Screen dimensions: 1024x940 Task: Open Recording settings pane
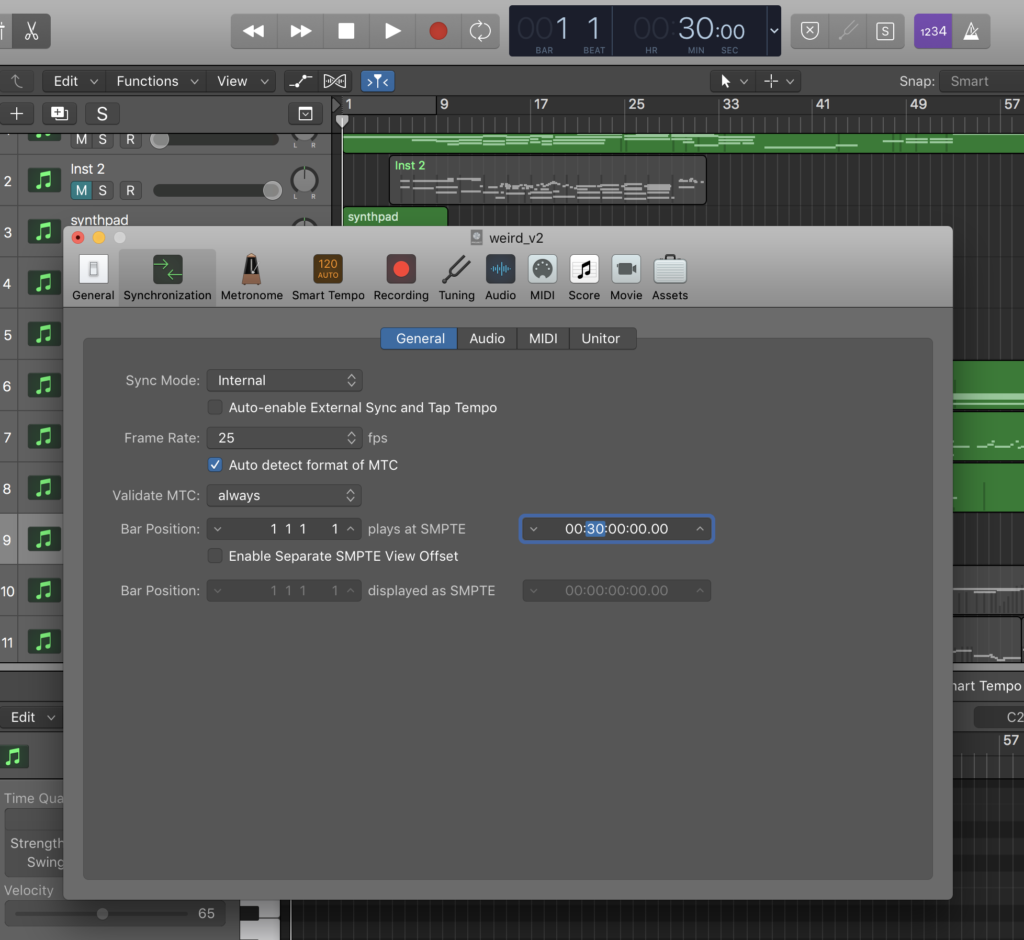[401, 278]
